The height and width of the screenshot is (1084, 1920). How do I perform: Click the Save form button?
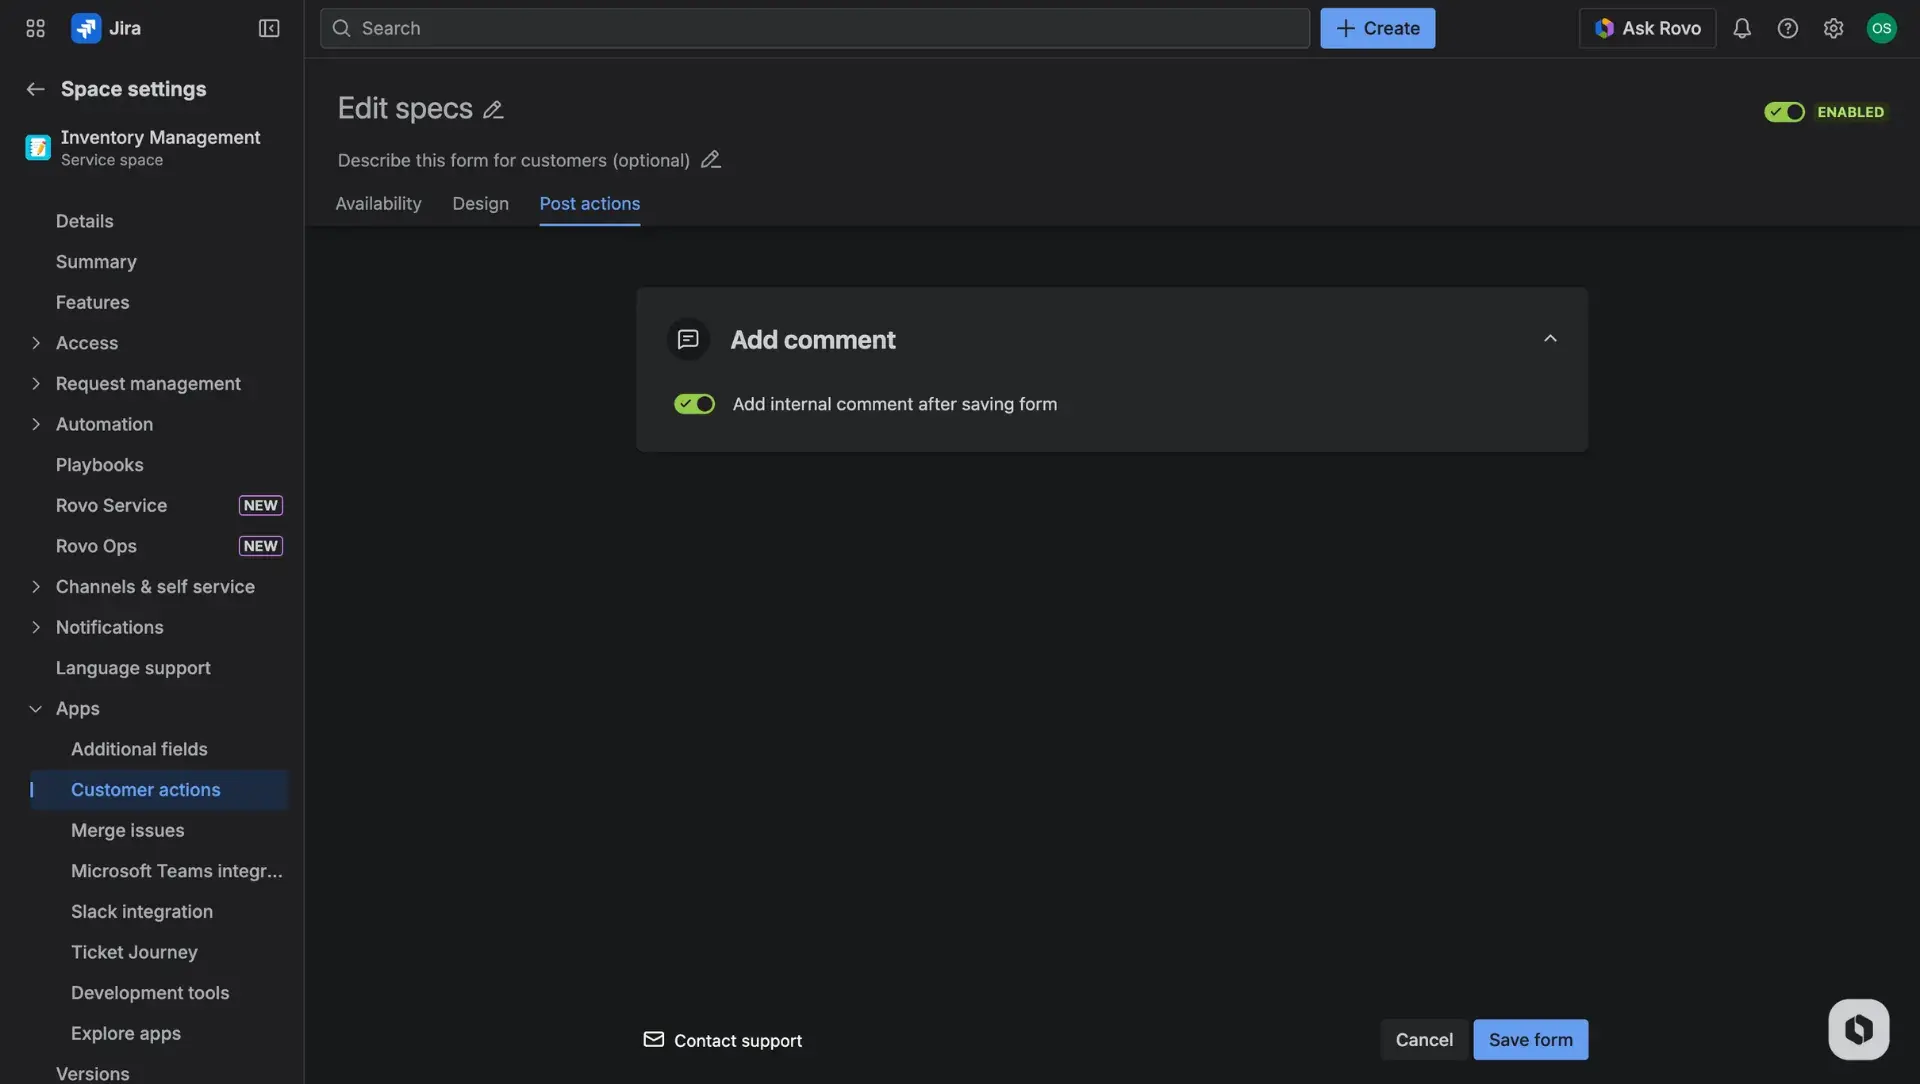[1530, 1039]
